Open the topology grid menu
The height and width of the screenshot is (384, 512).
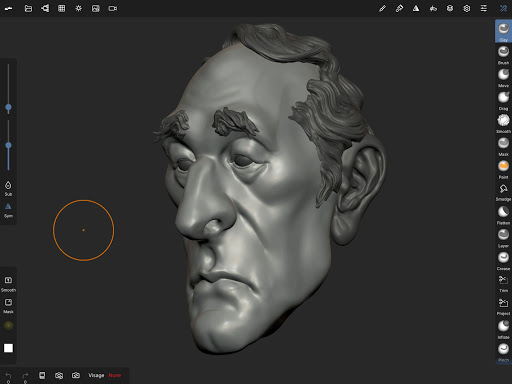[62, 8]
